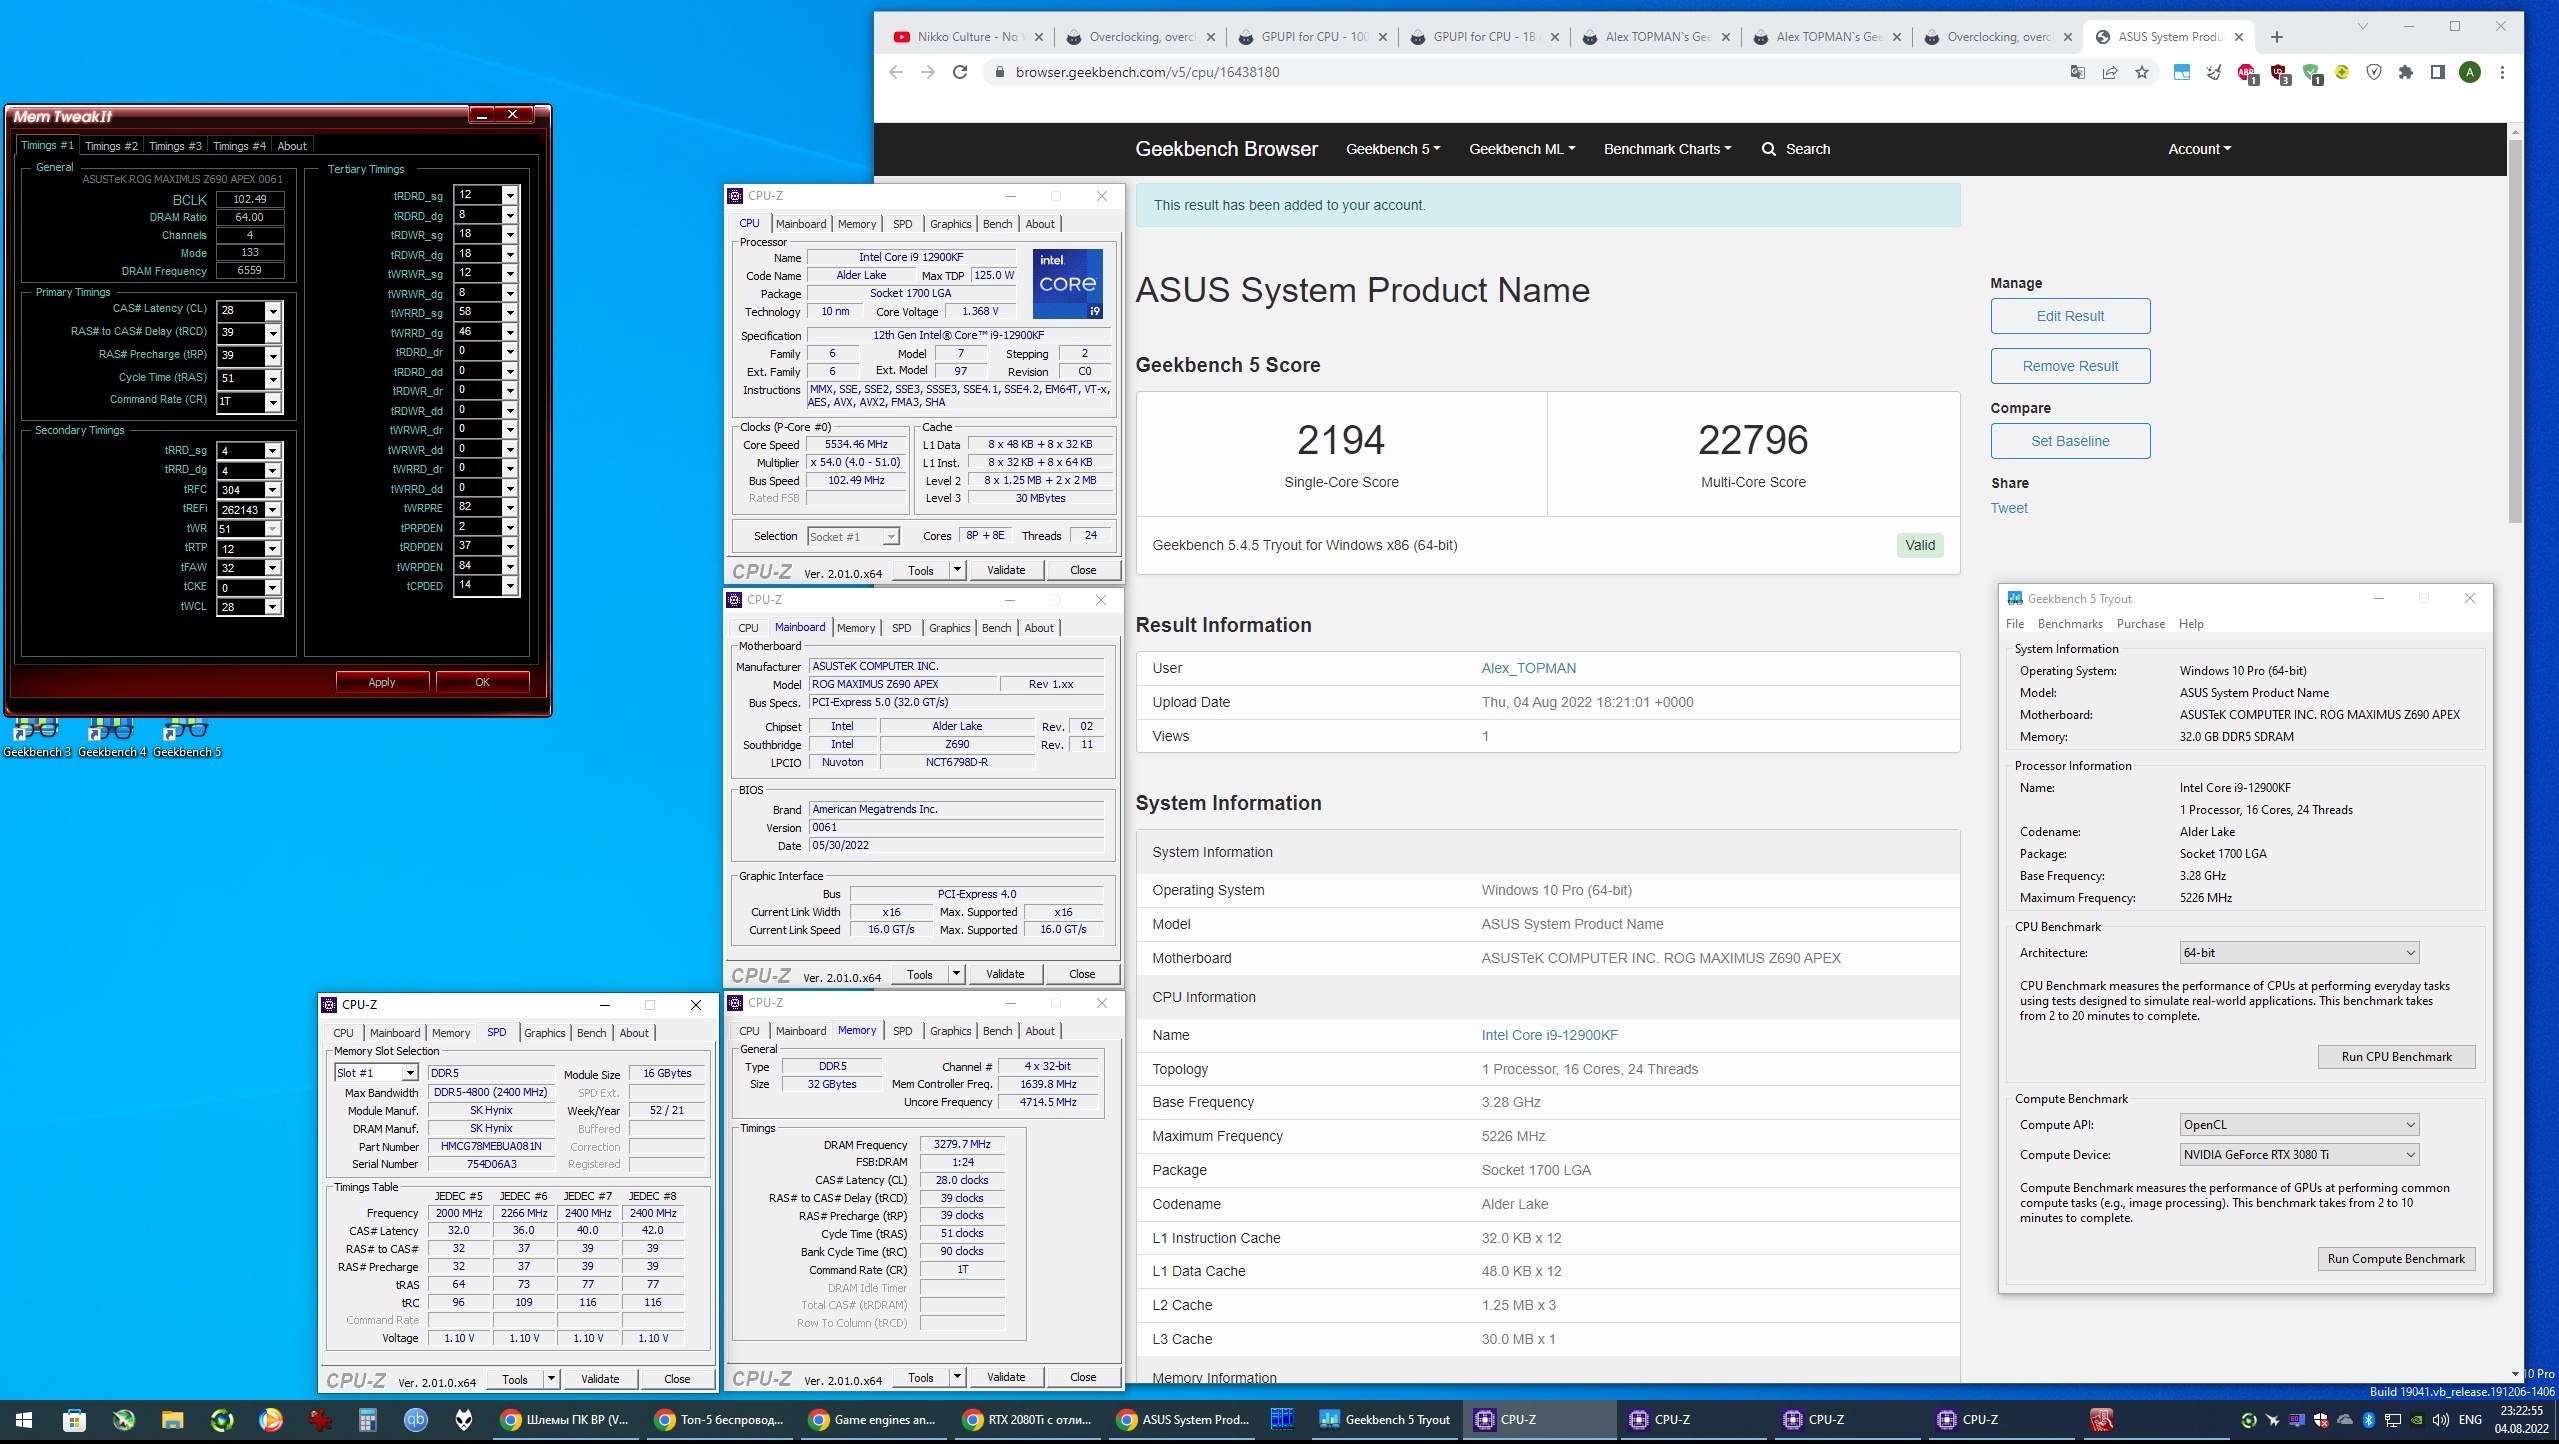Image resolution: width=2559 pixels, height=1444 pixels.
Task: Switch to Timings #2 tab in Mem TweakIt
Action: (111, 146)
